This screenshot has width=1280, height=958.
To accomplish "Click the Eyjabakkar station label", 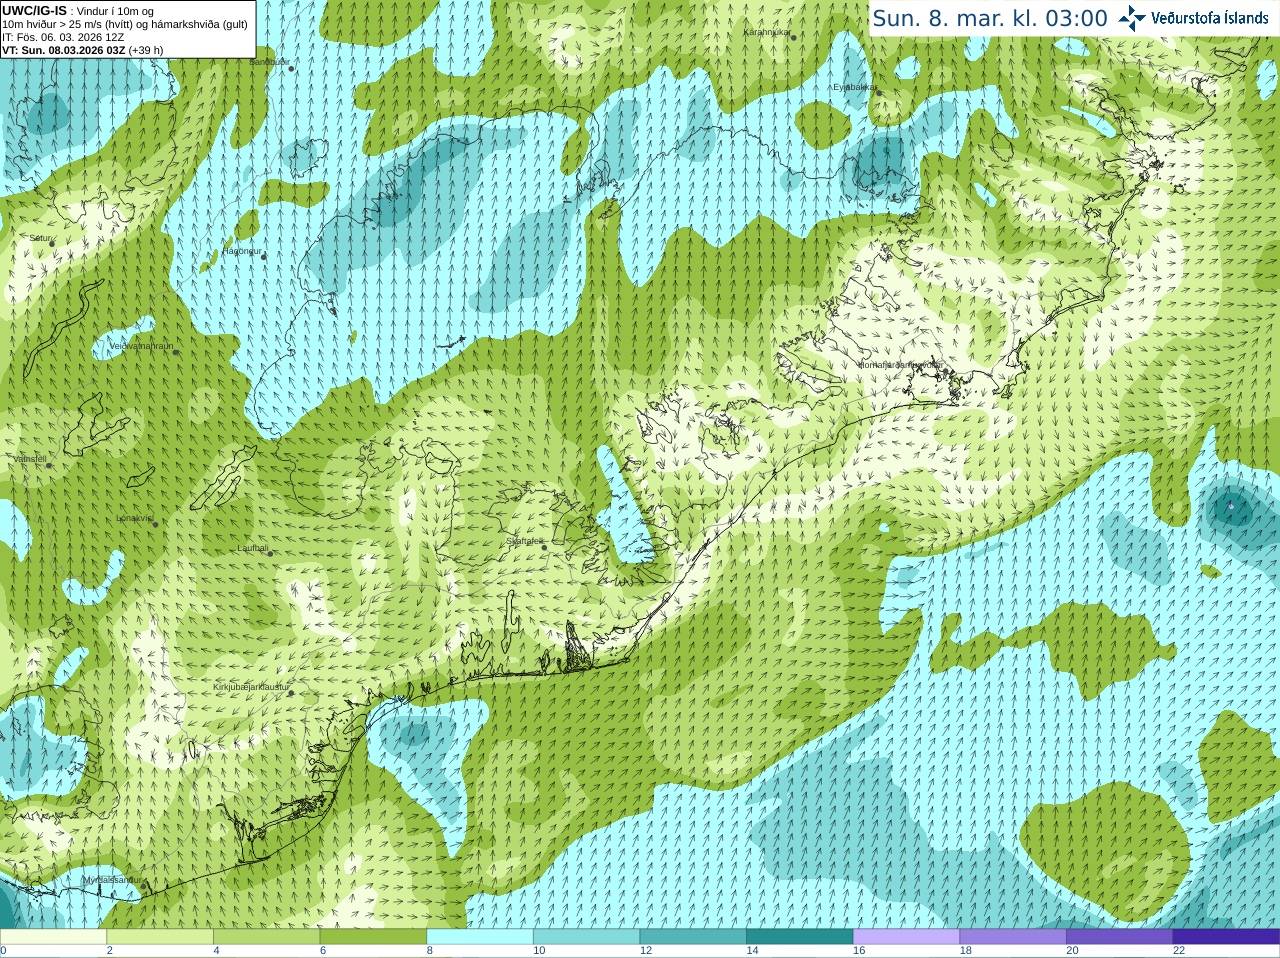I will coord(853,87).
